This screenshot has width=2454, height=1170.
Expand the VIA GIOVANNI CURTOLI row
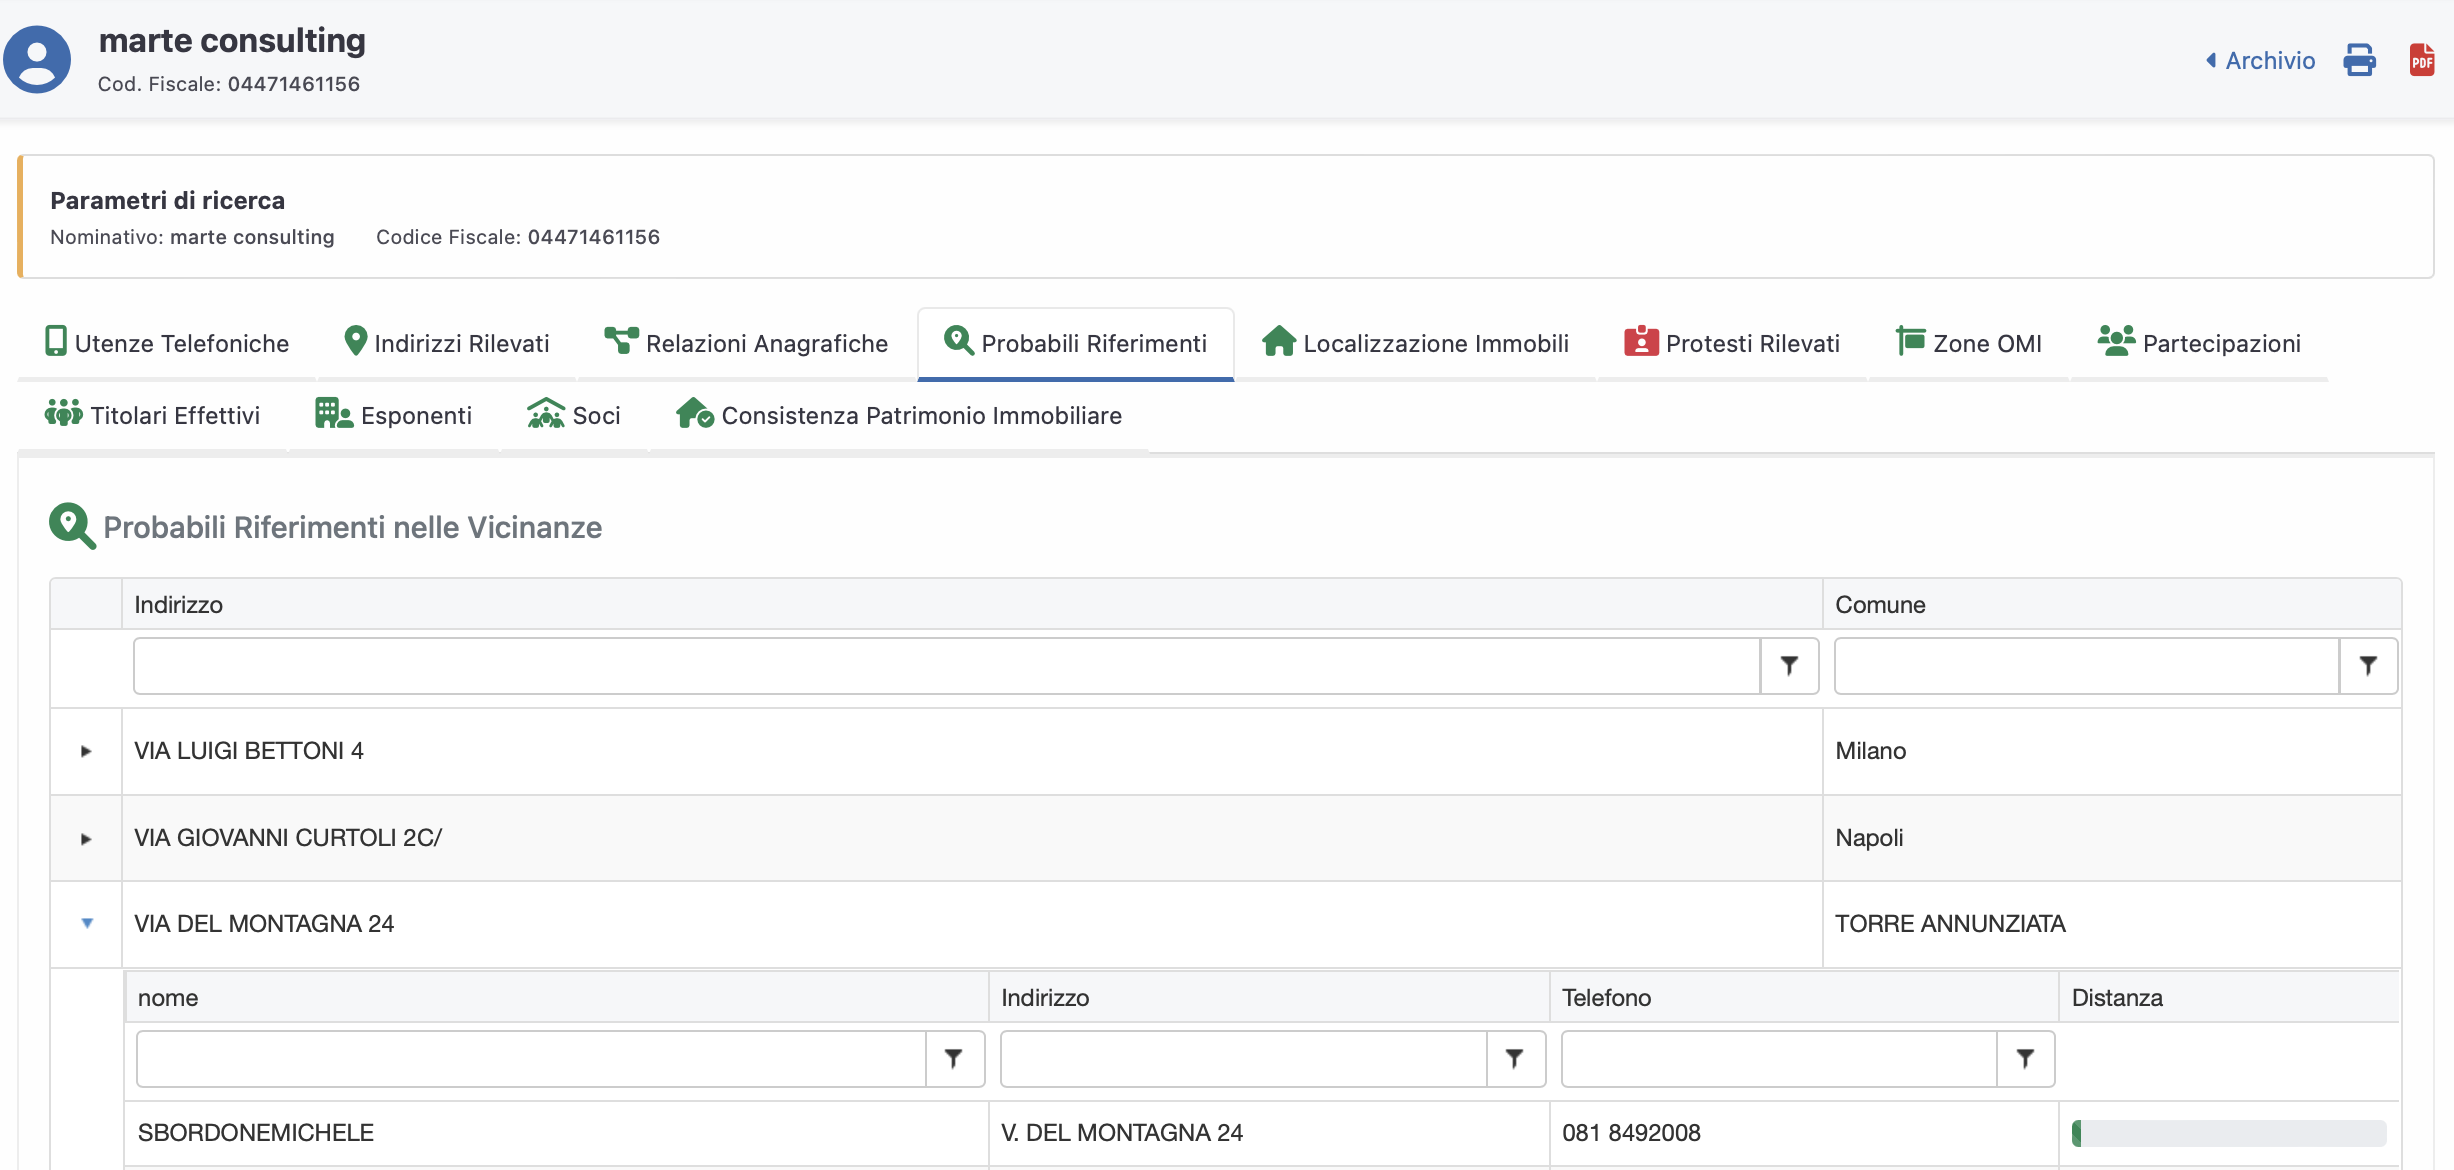click(86, 838)
